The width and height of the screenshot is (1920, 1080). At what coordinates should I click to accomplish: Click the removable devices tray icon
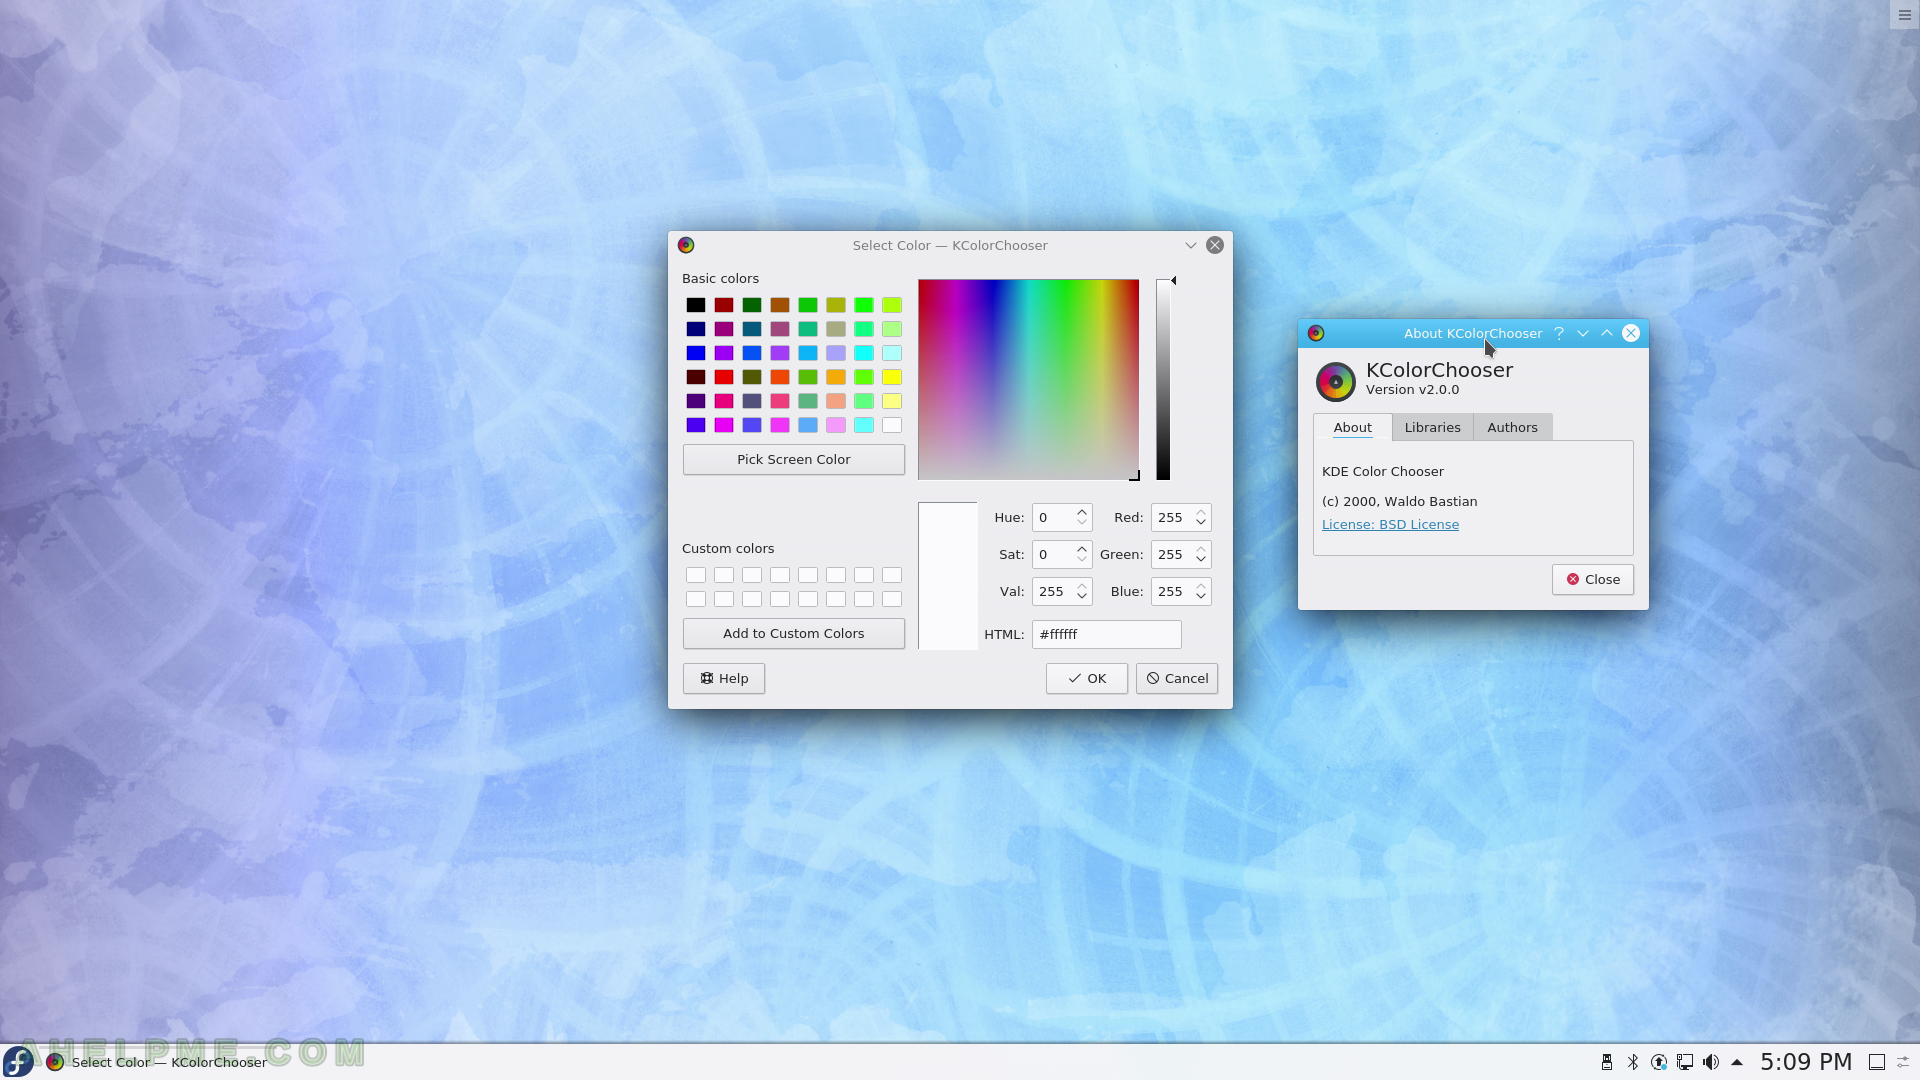(1607, 1062)
